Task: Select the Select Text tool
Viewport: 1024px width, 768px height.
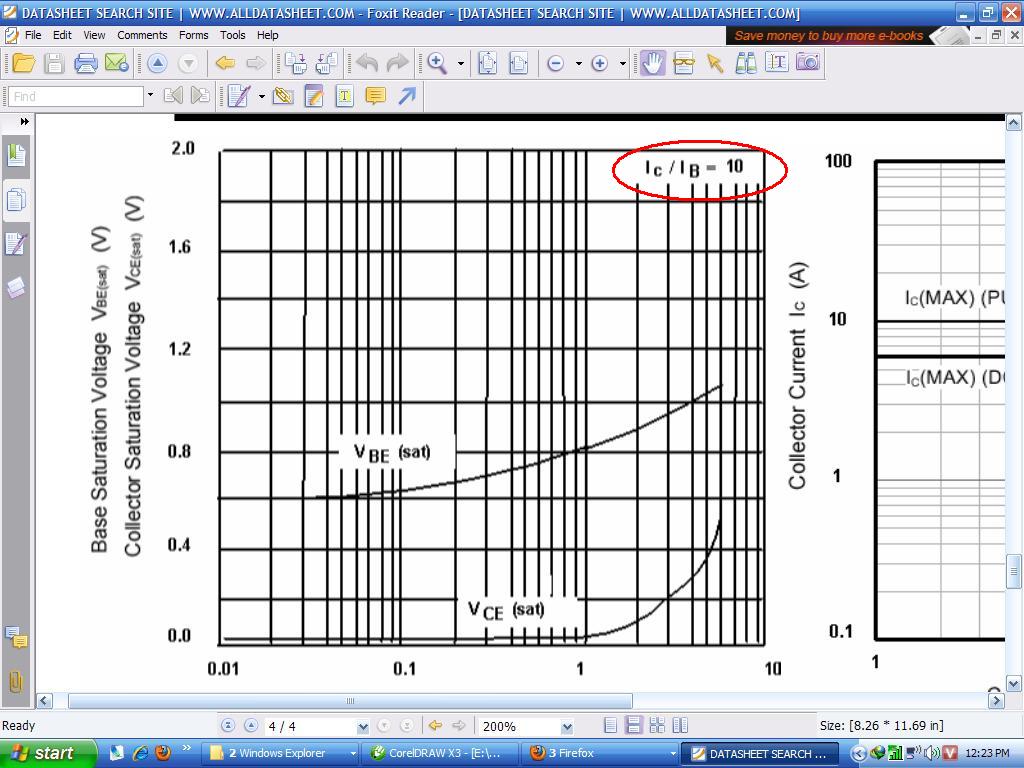Action: 776,63
